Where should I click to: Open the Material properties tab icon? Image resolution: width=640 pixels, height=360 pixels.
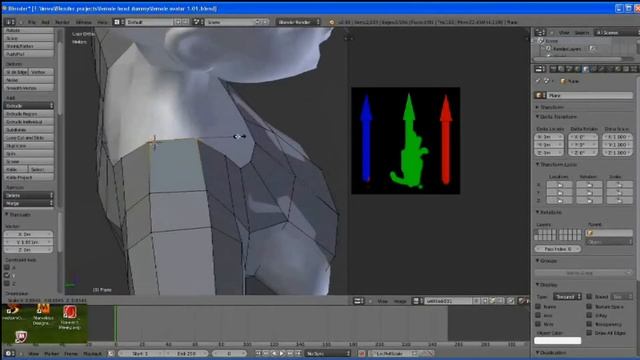pos(618,69)
